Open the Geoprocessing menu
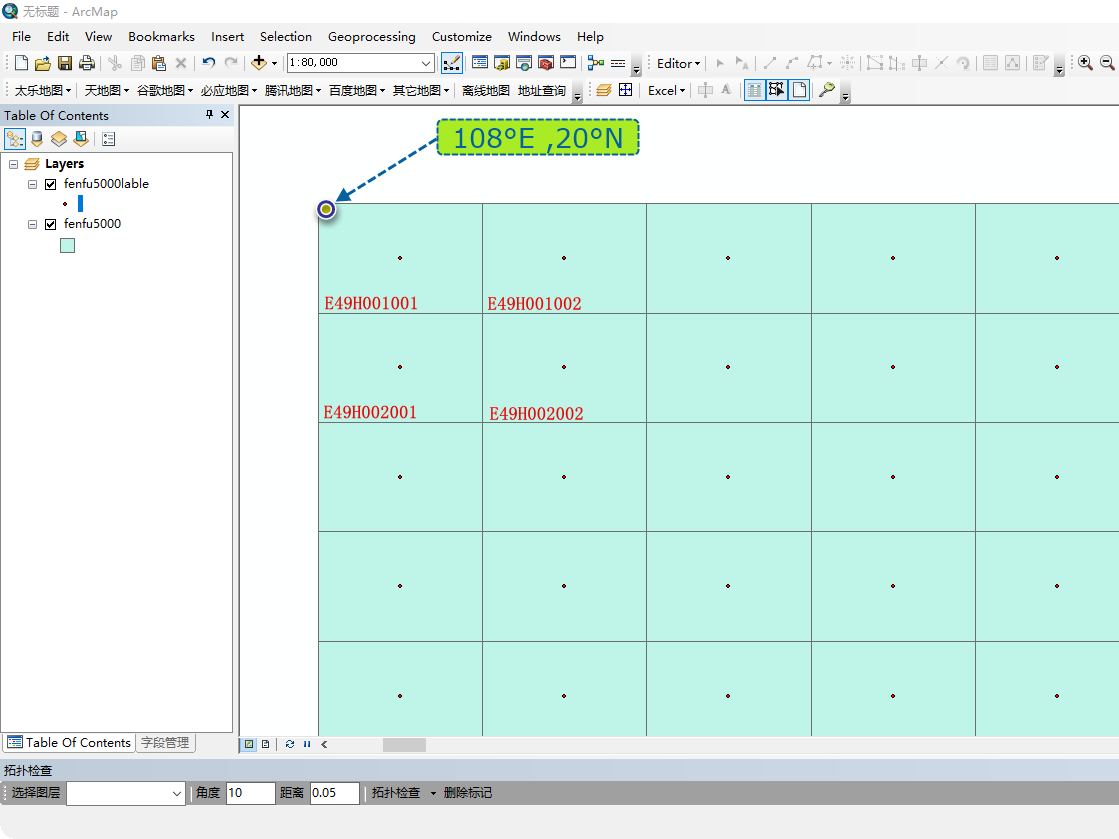This screenshot has width=1119, height=839. 372,36
